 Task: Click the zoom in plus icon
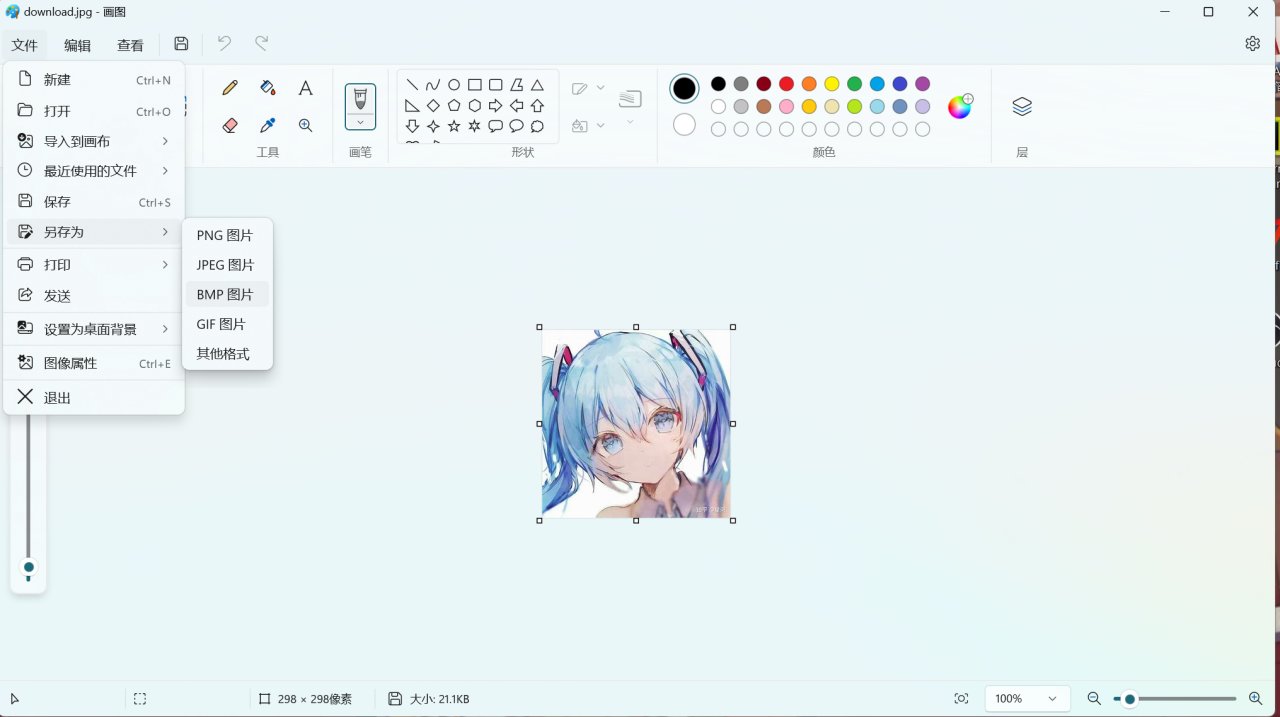[1256, 699]
